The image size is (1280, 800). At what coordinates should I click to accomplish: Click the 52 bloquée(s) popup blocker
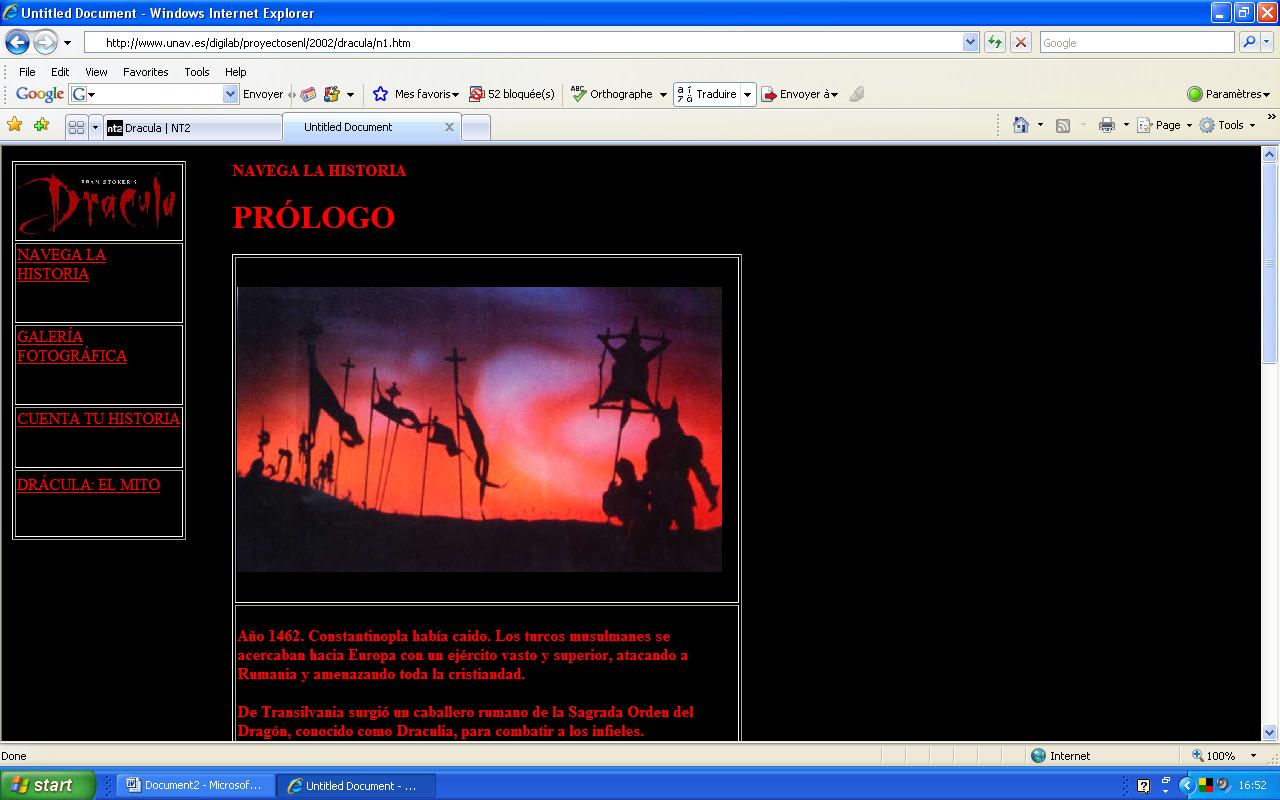tap(512, 94)
